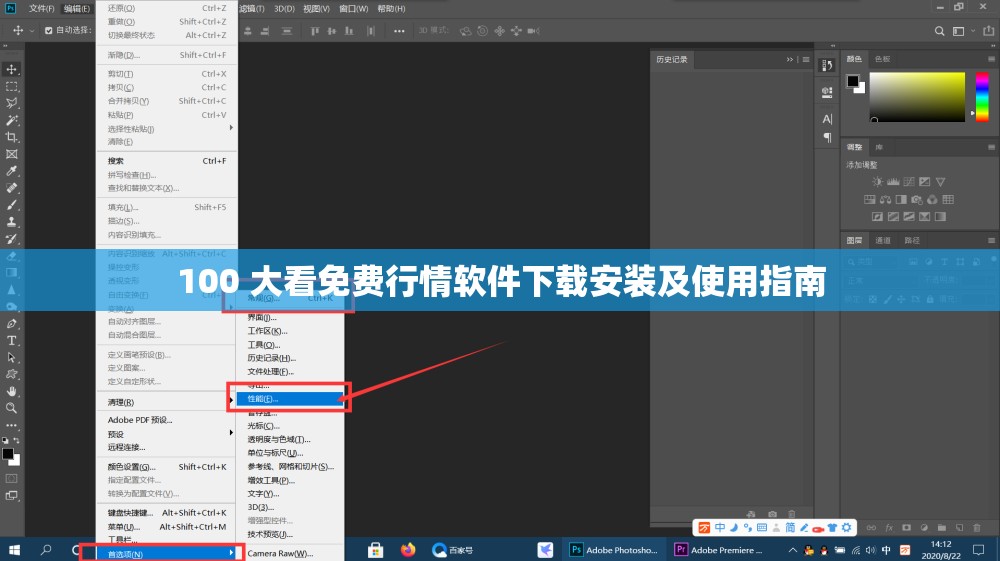
Task: Select the Magic Wand tool
Action: (x=11, y=120)
